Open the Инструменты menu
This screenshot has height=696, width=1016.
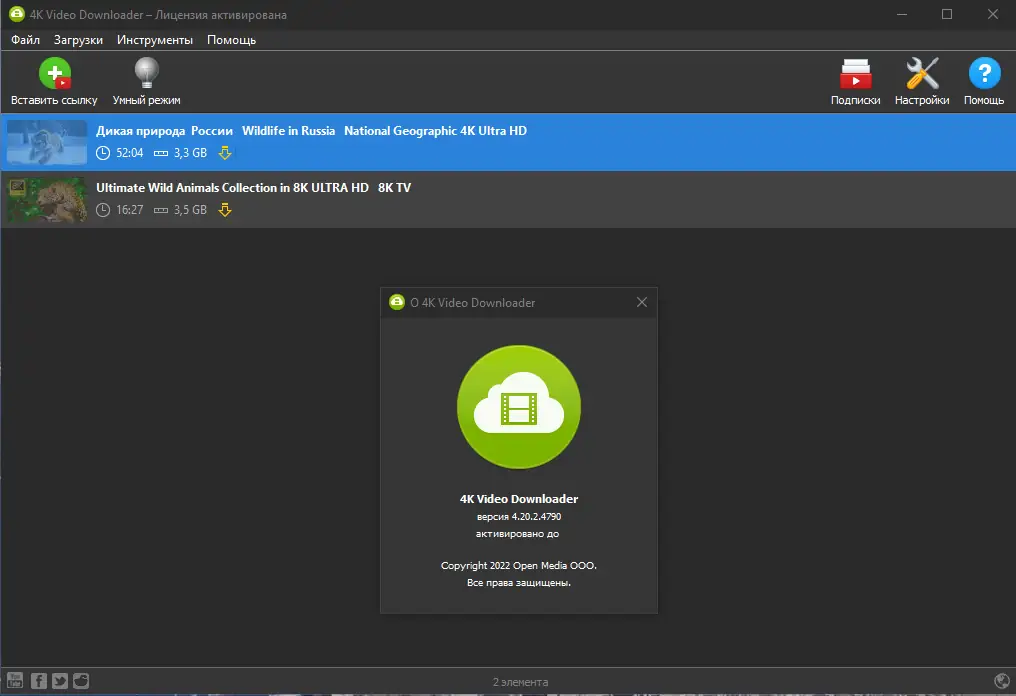(155, 40)
